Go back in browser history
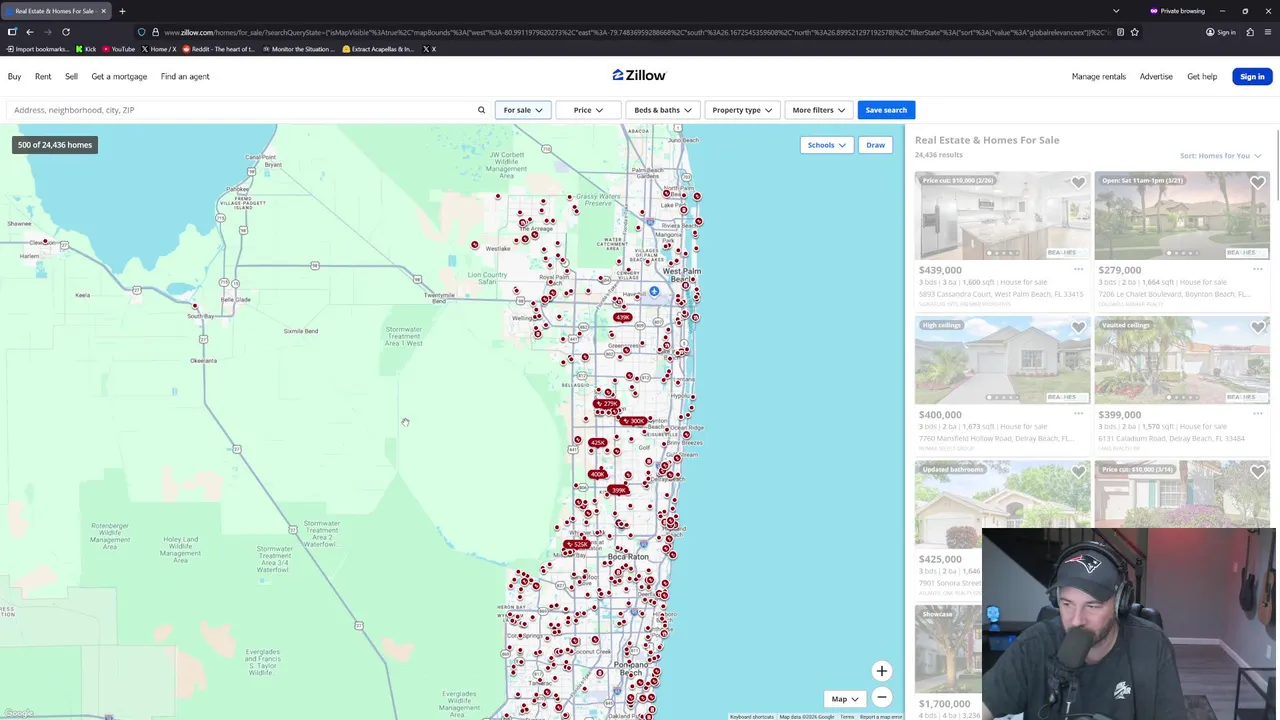Image resolution: width=1280 pixels, height=720 pixels. coord(29,32)
